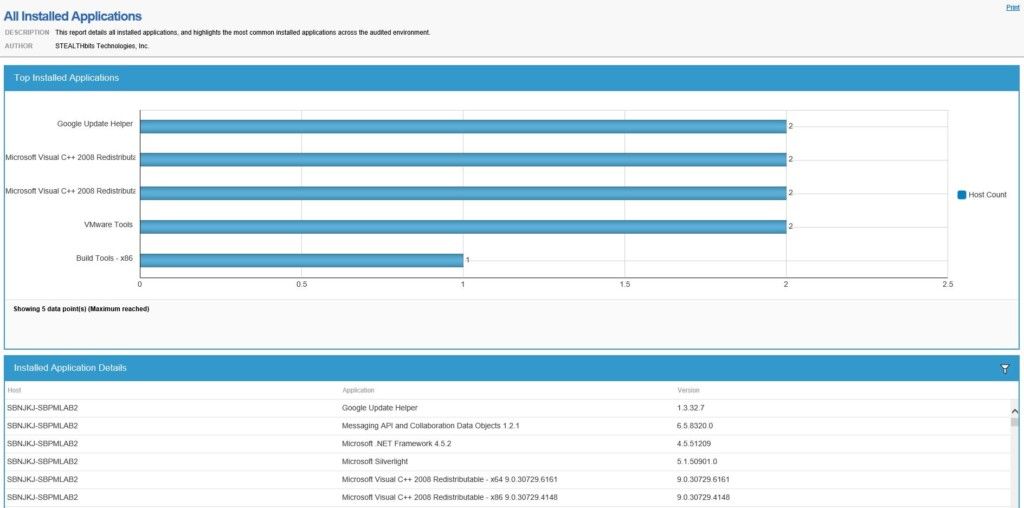Click the Print link
Screen dimensions: 1024x508
pyautogui.click(x=1012, y=8)
